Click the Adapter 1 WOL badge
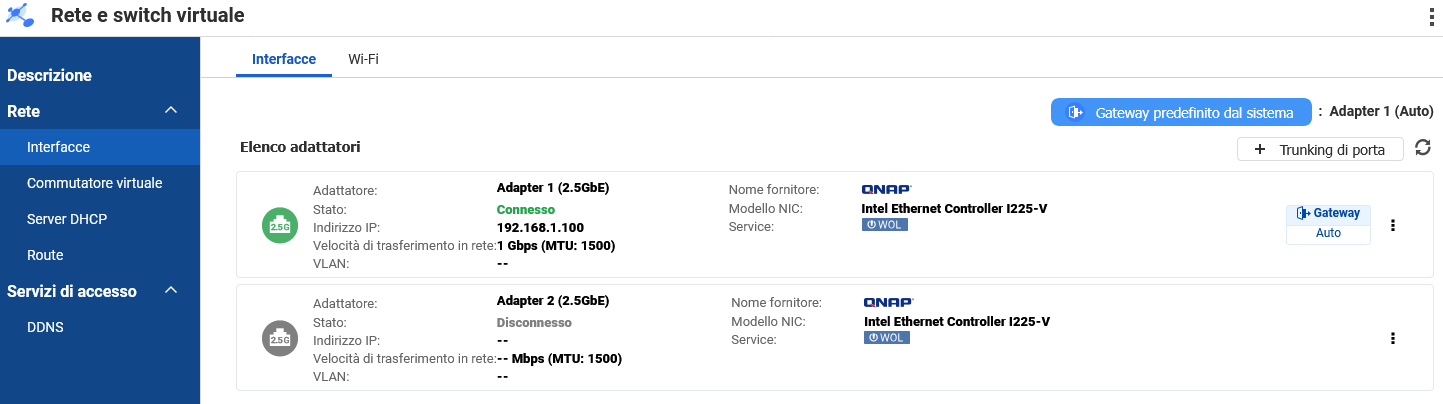 click(x=885, y=225)
